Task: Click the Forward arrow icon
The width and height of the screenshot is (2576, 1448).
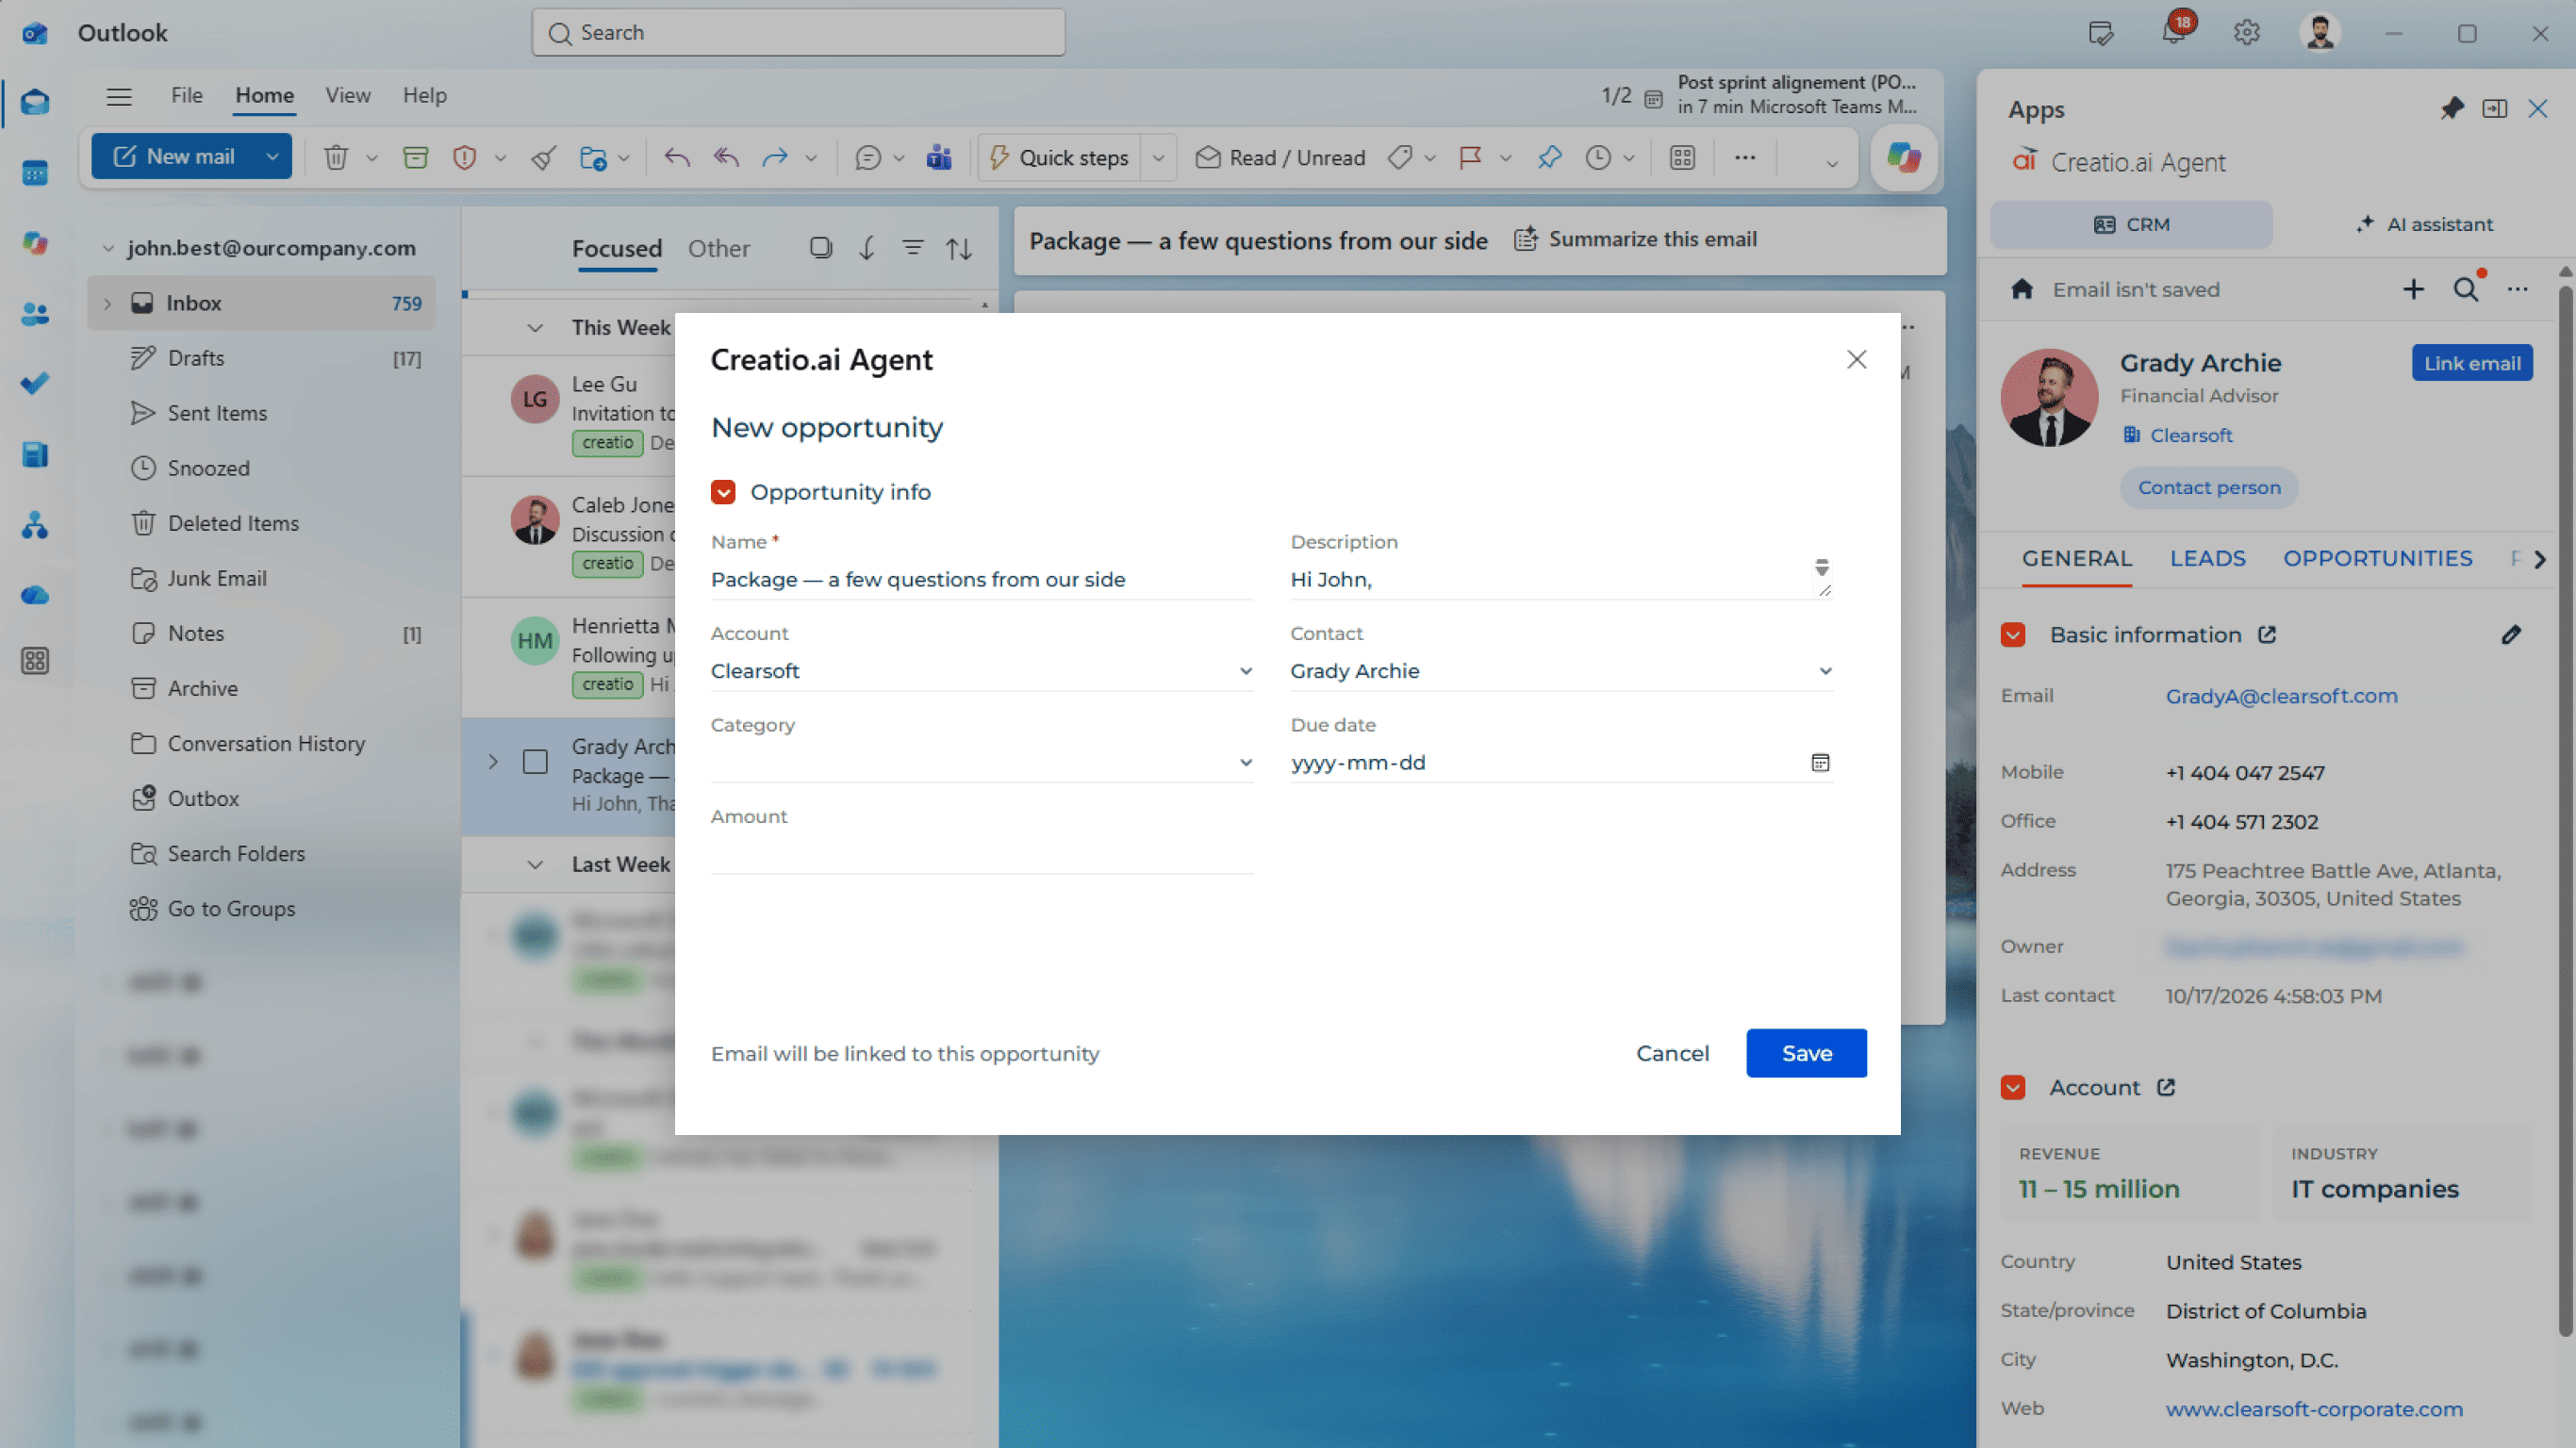Action: tap(775, 157)
